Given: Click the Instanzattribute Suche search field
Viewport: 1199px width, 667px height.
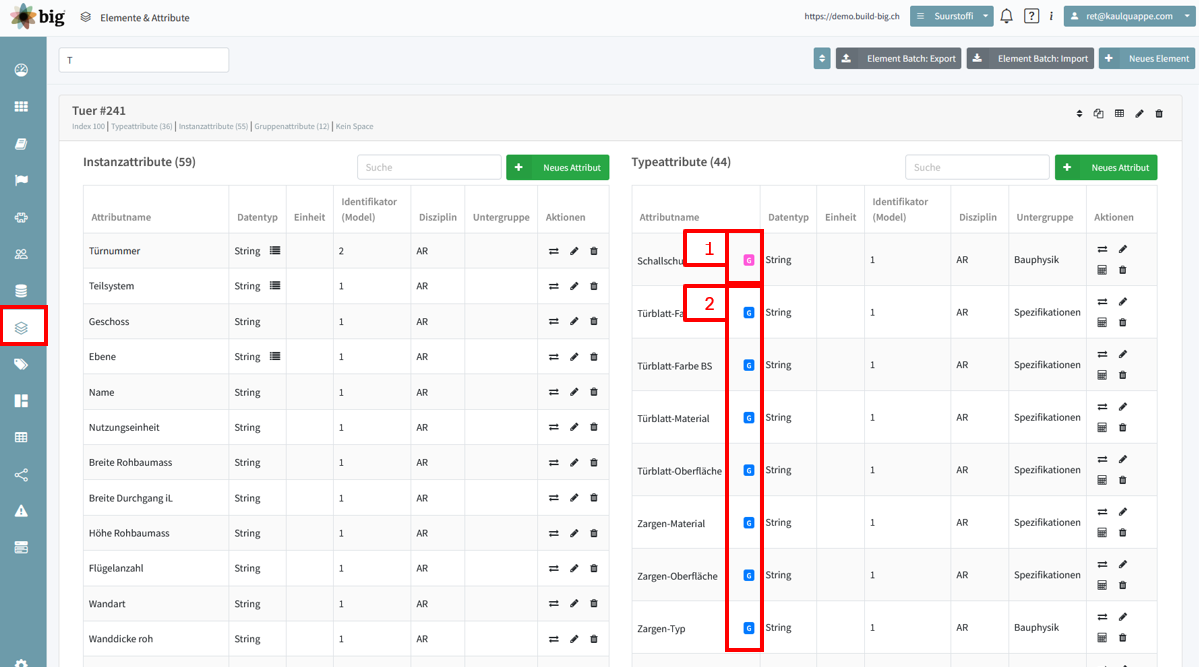Looking at the screenshot, I should (x=429, y=168).
